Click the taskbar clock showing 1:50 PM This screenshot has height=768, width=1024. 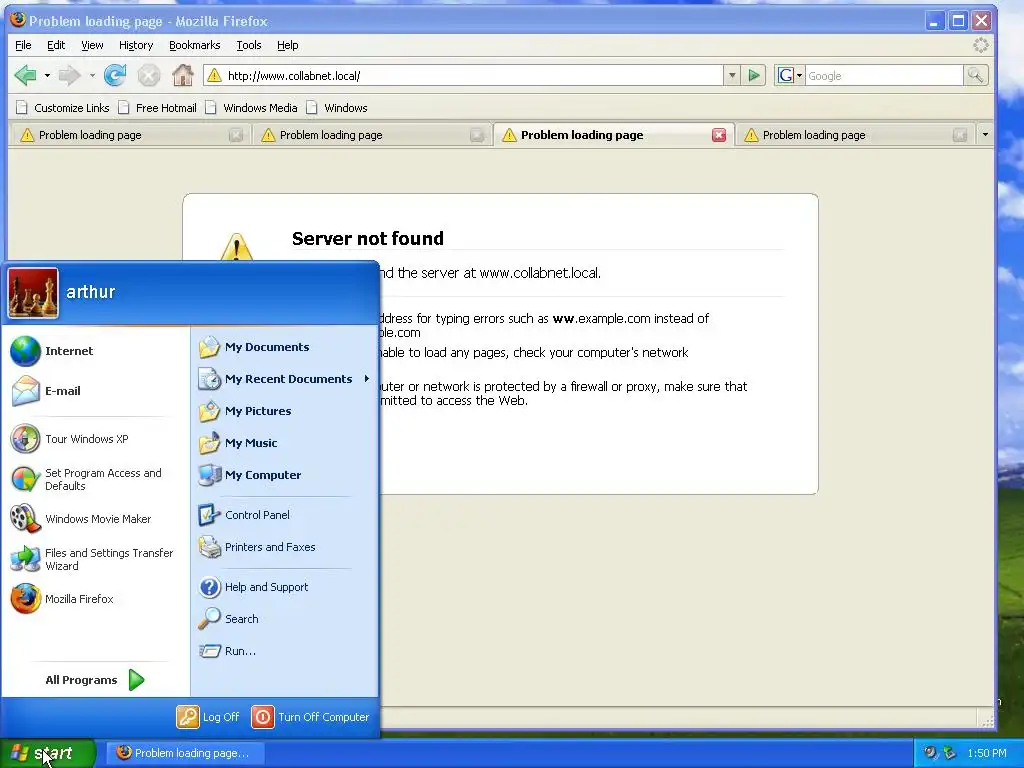point(987,753)
